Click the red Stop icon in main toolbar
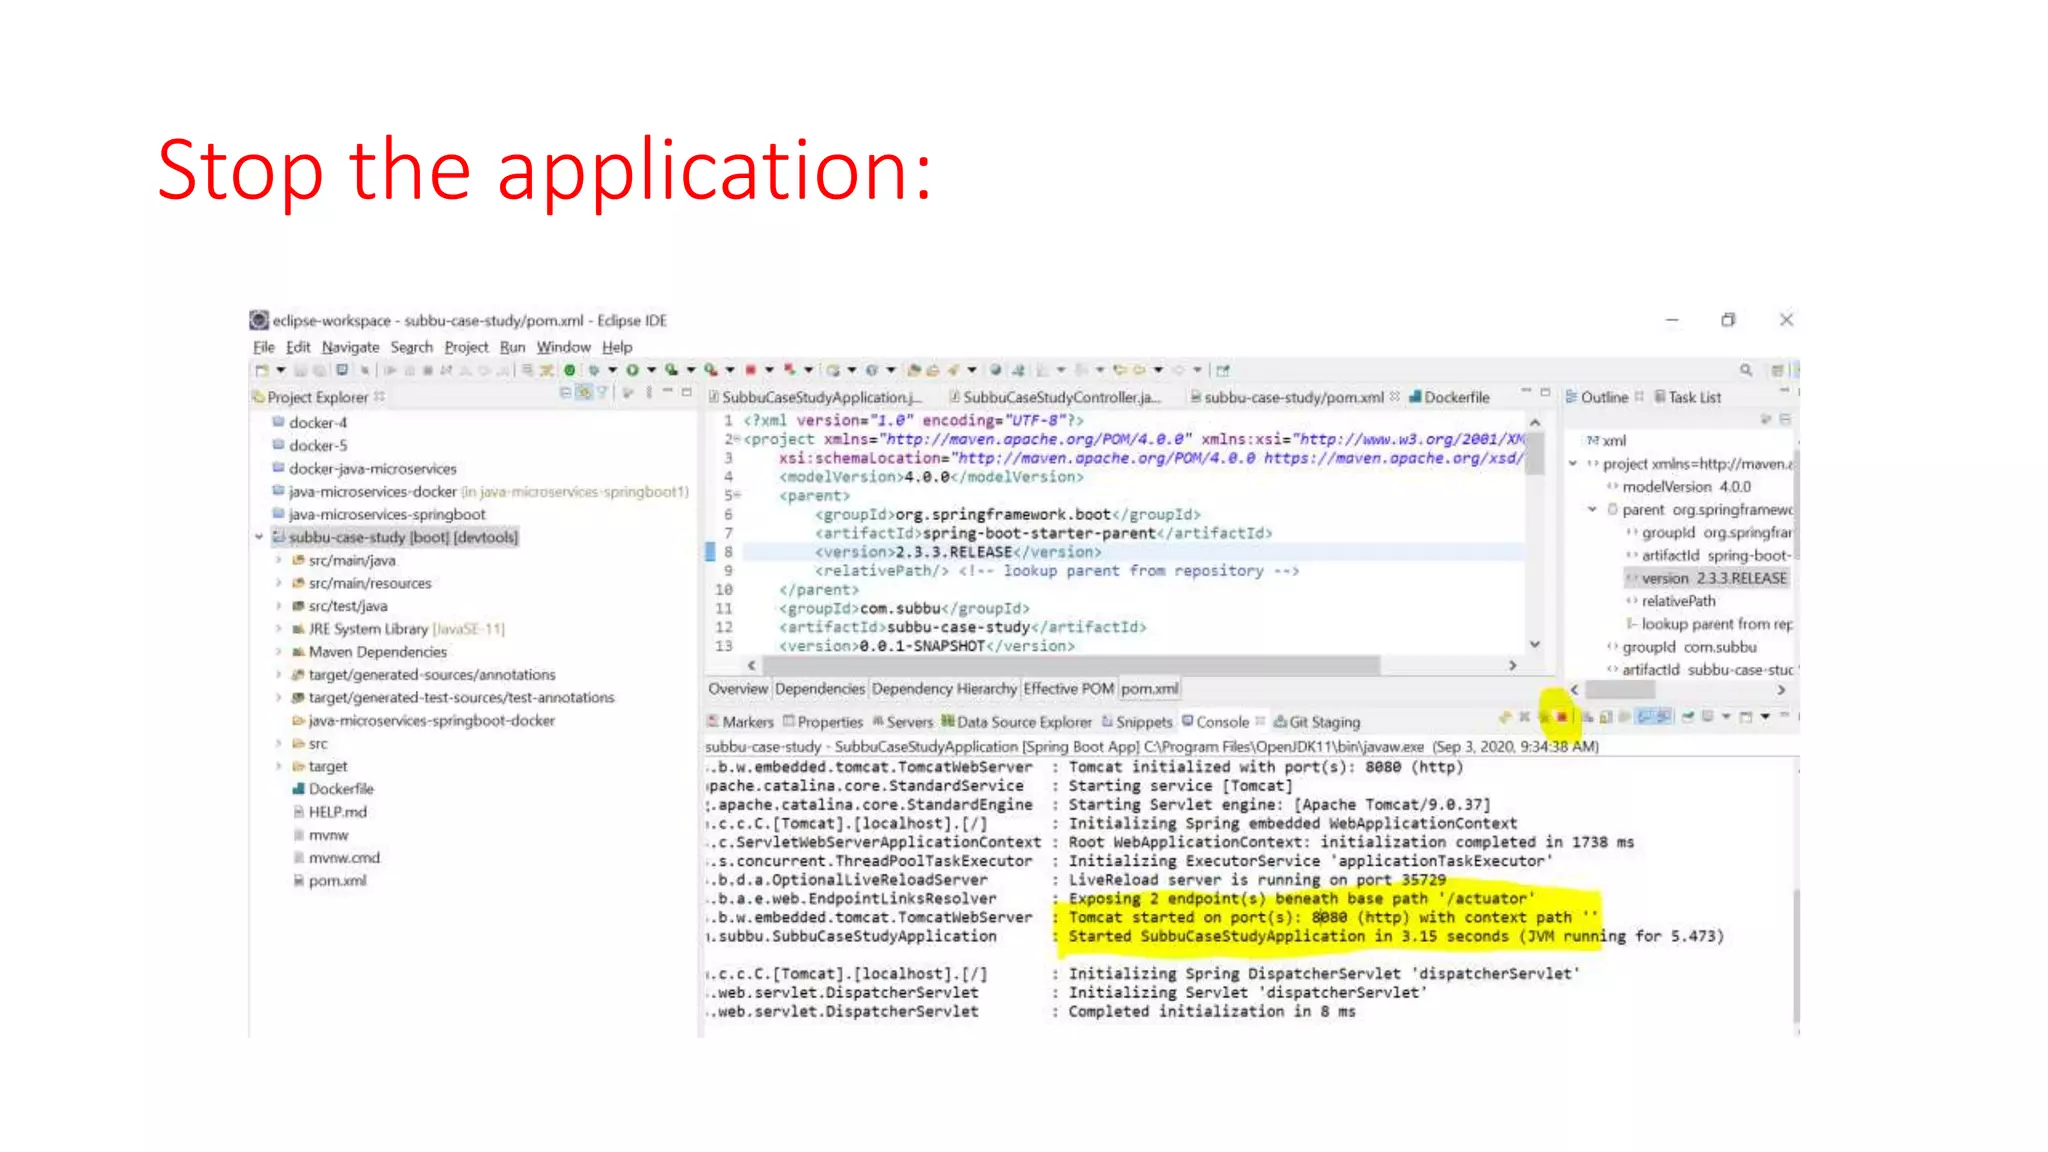The height and width of the screenshot is (1152, 2048). point(750,370)
